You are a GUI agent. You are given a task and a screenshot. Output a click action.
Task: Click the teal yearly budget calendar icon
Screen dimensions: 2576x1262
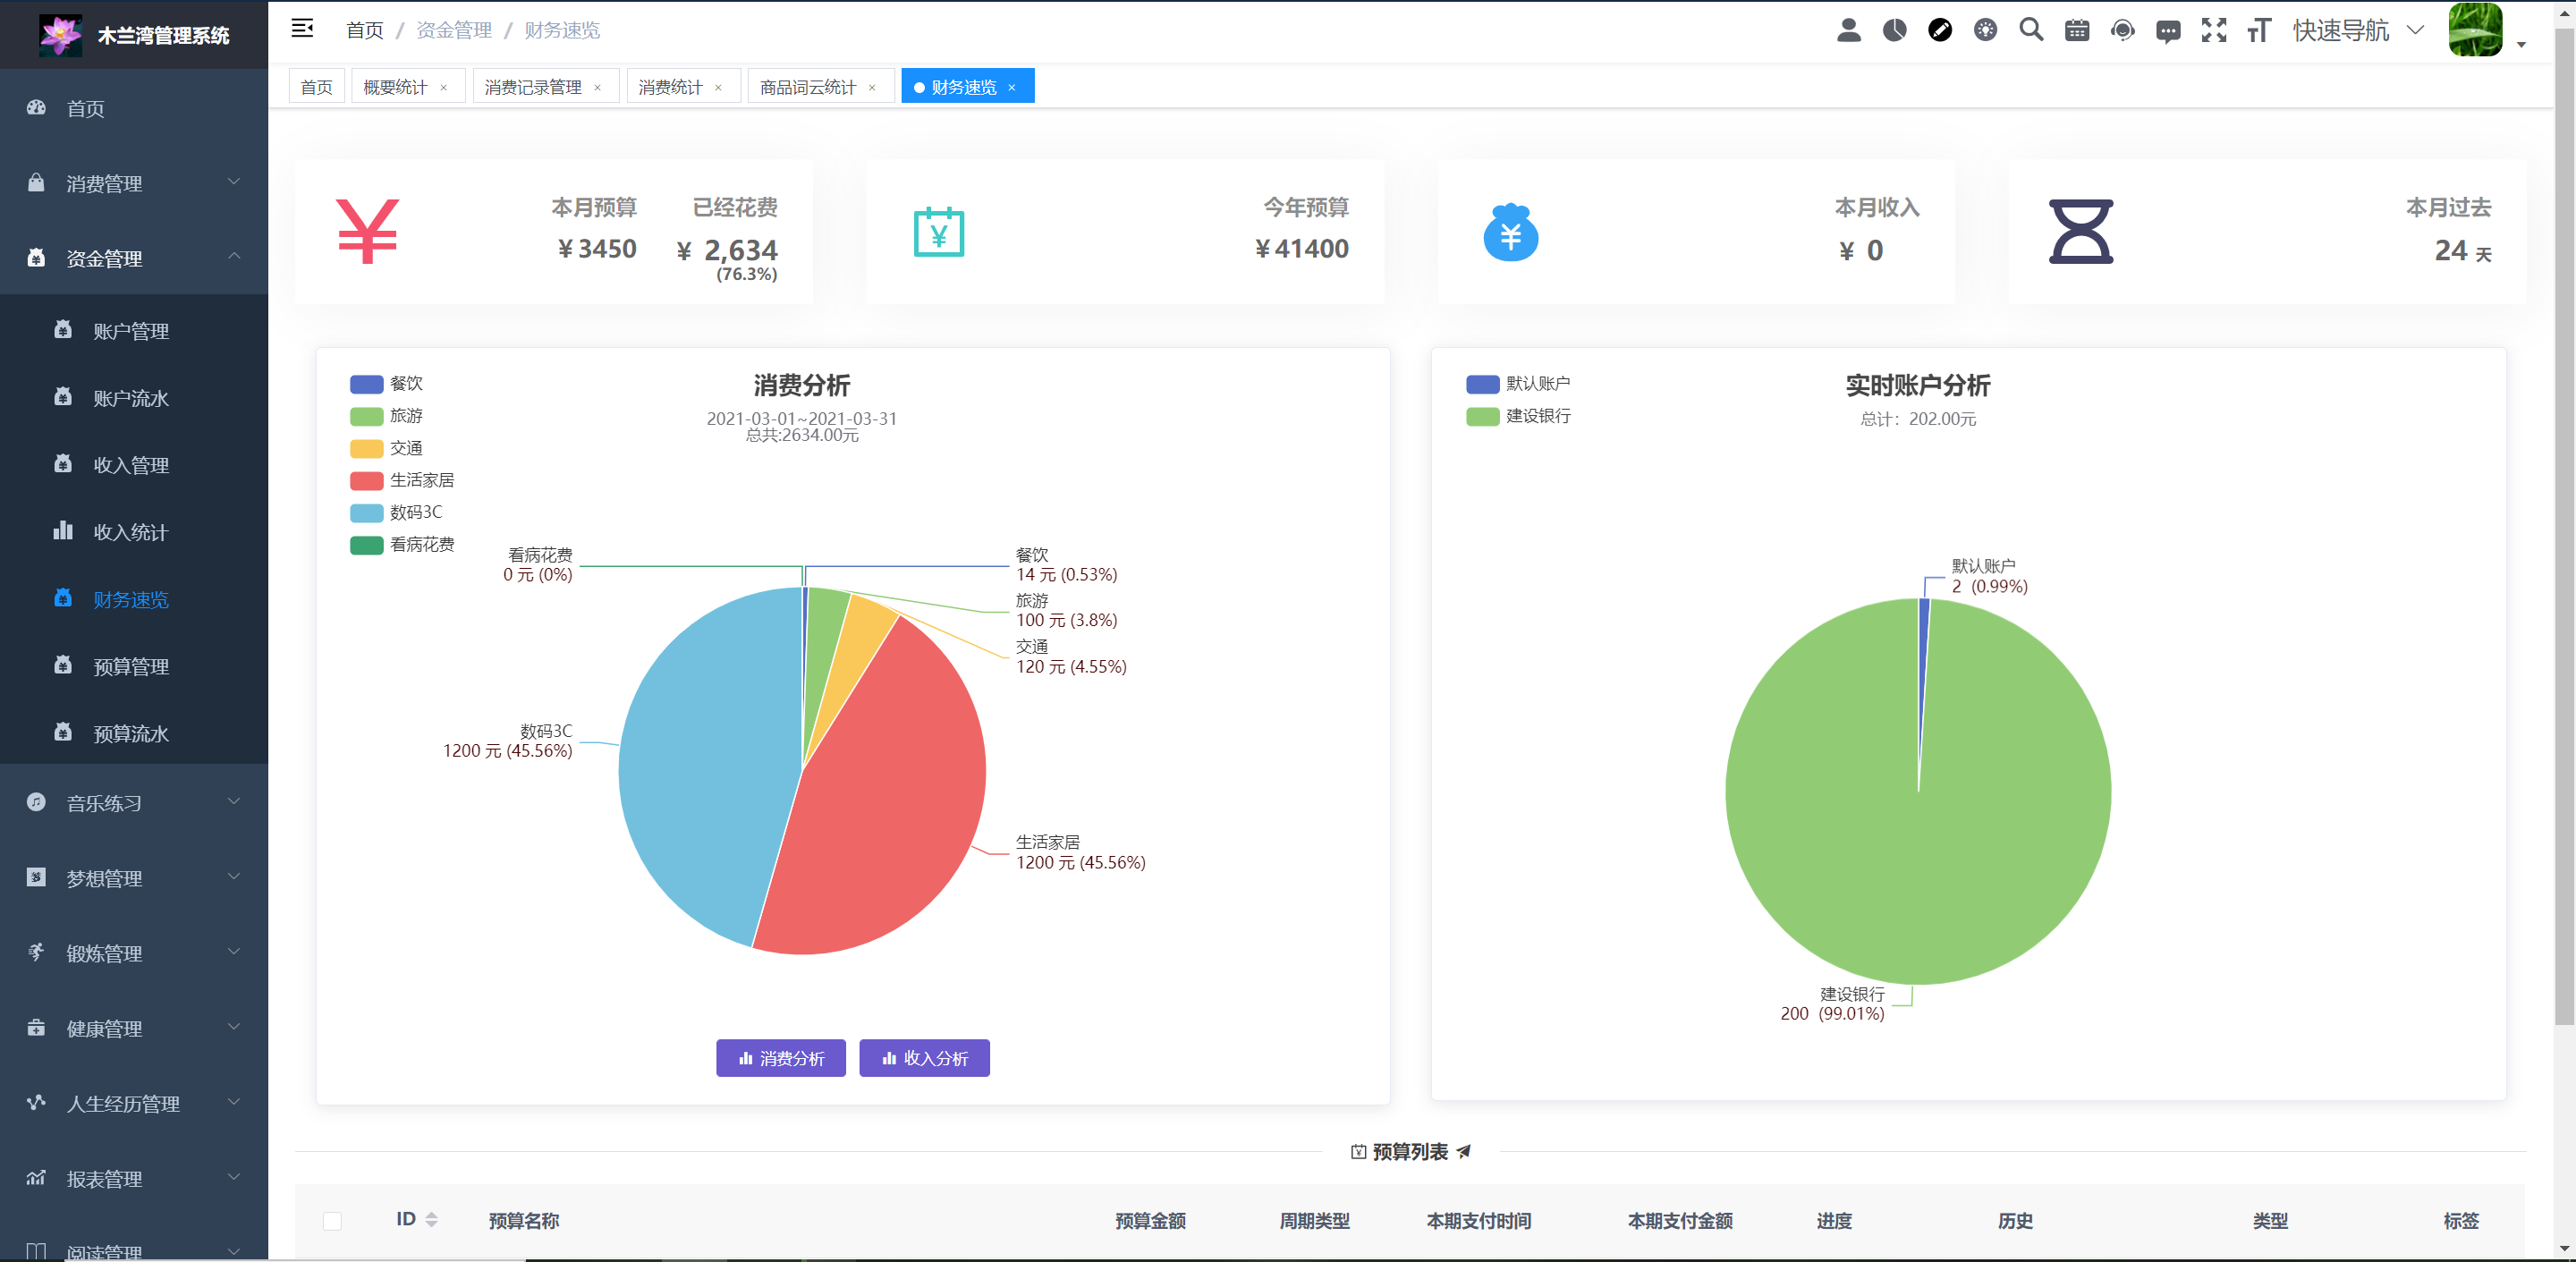939,231
